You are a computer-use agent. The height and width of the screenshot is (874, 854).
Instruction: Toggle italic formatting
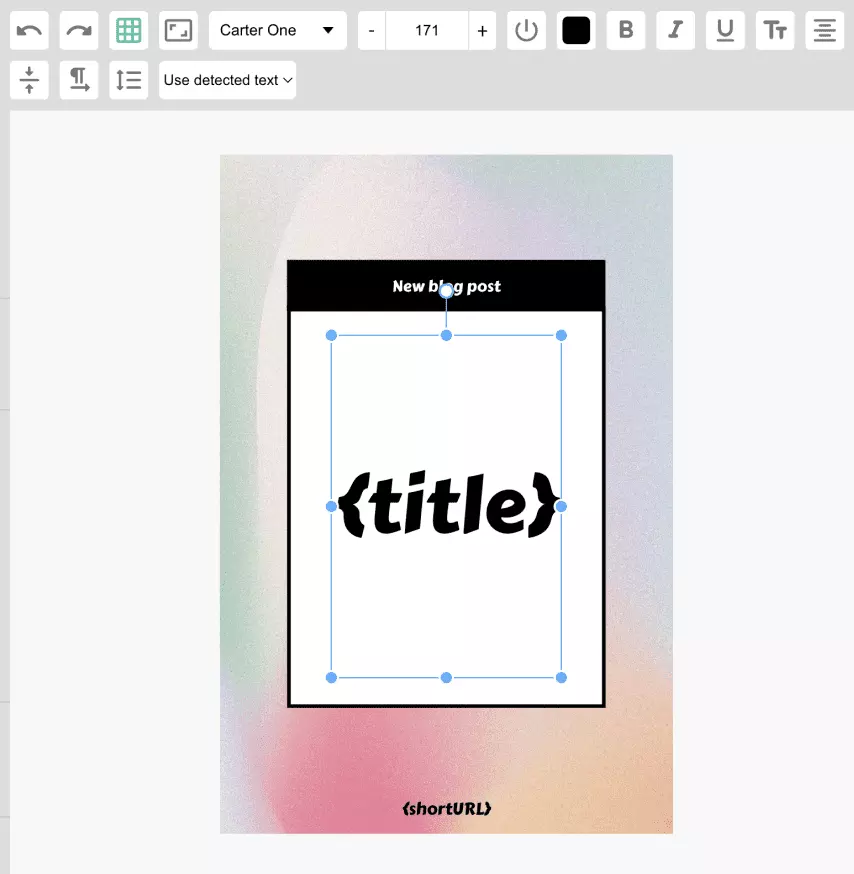point(675,30)
